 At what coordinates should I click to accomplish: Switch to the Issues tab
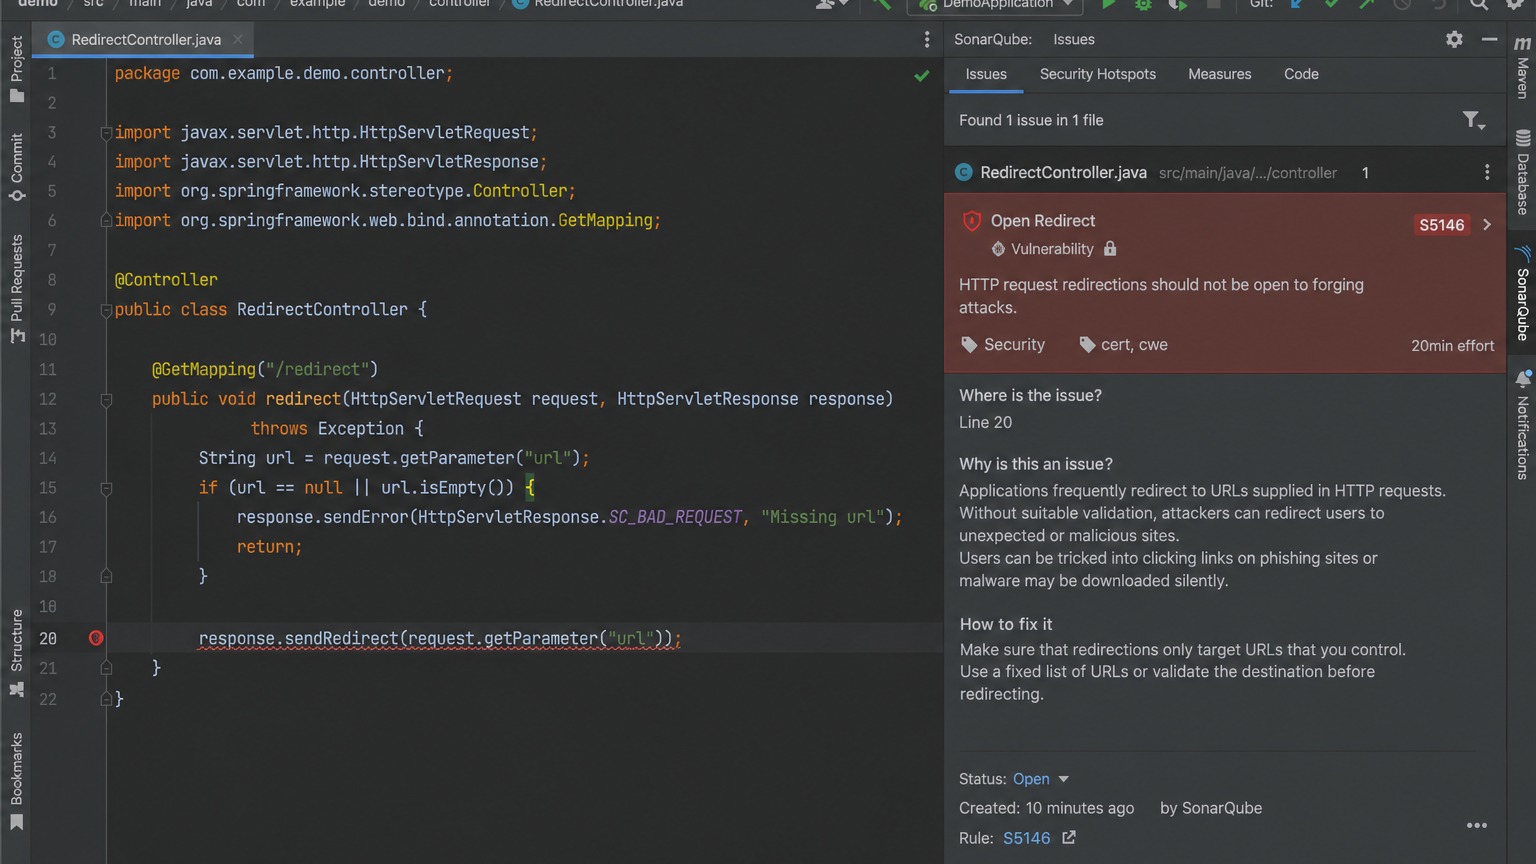pos(986,74)
